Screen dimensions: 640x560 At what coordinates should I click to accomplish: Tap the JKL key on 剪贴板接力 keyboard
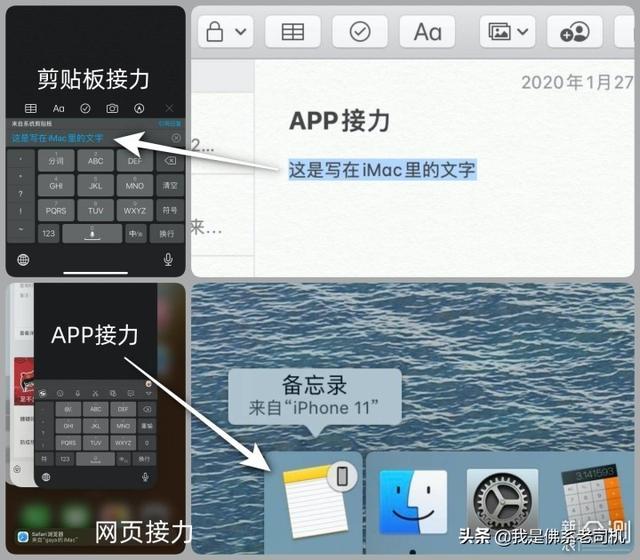coord(95,185)
